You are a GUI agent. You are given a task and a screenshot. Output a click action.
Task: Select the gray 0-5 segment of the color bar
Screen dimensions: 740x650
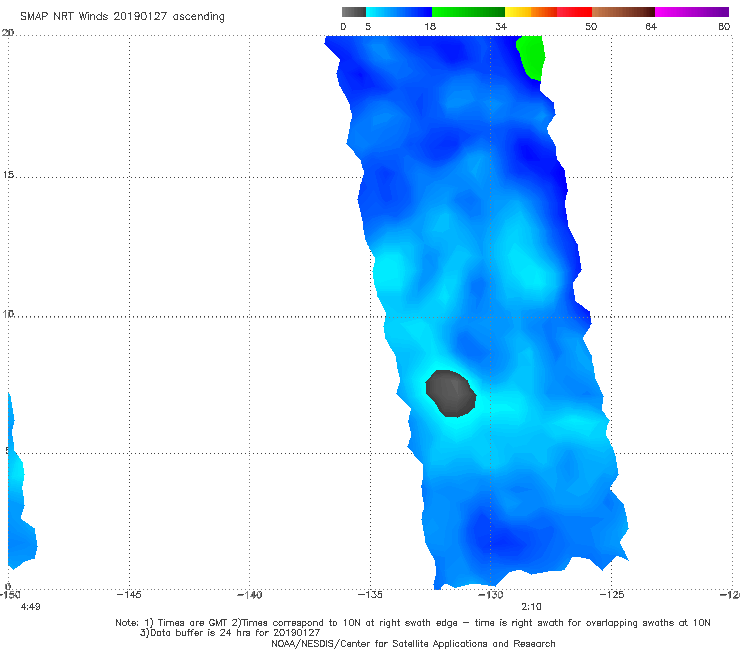point(353,12)
